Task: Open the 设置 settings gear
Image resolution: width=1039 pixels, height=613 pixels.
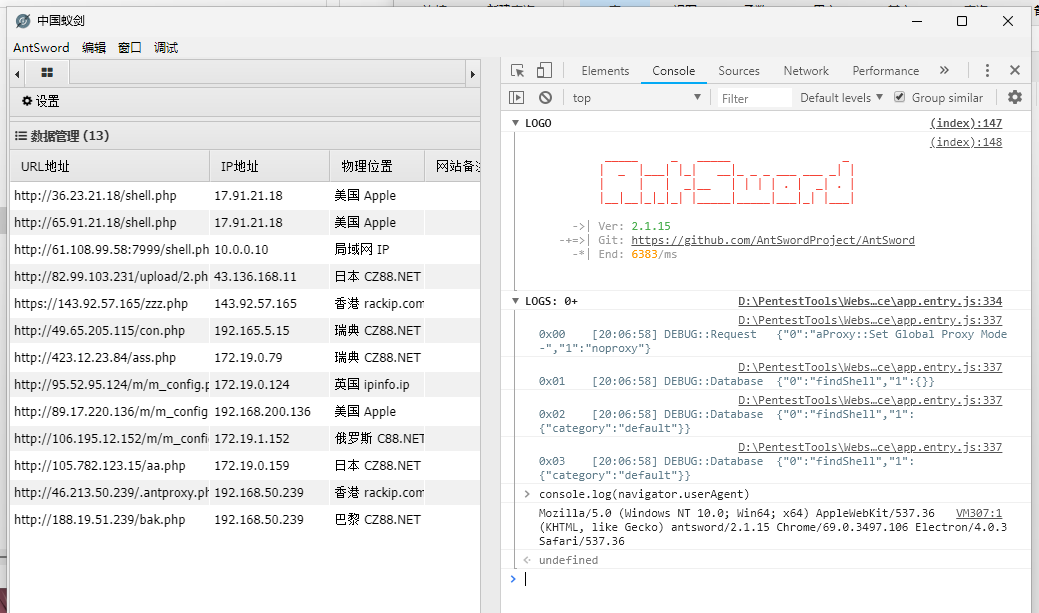Action: 40,101
